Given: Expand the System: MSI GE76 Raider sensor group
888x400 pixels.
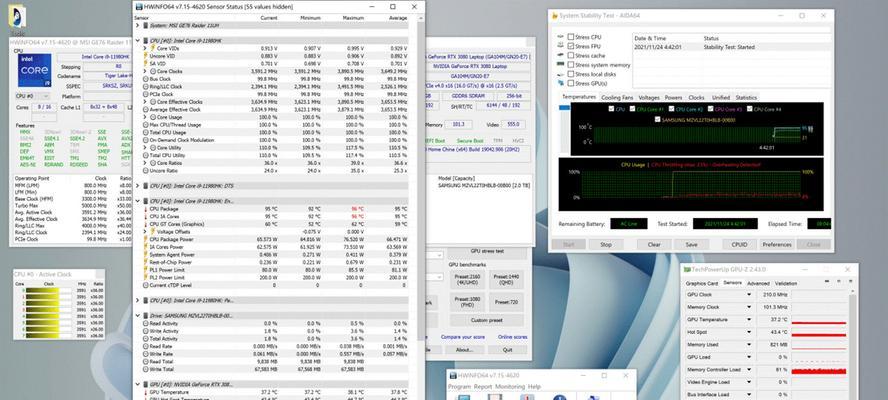Looking at the screenshot, I should [137, 25].
